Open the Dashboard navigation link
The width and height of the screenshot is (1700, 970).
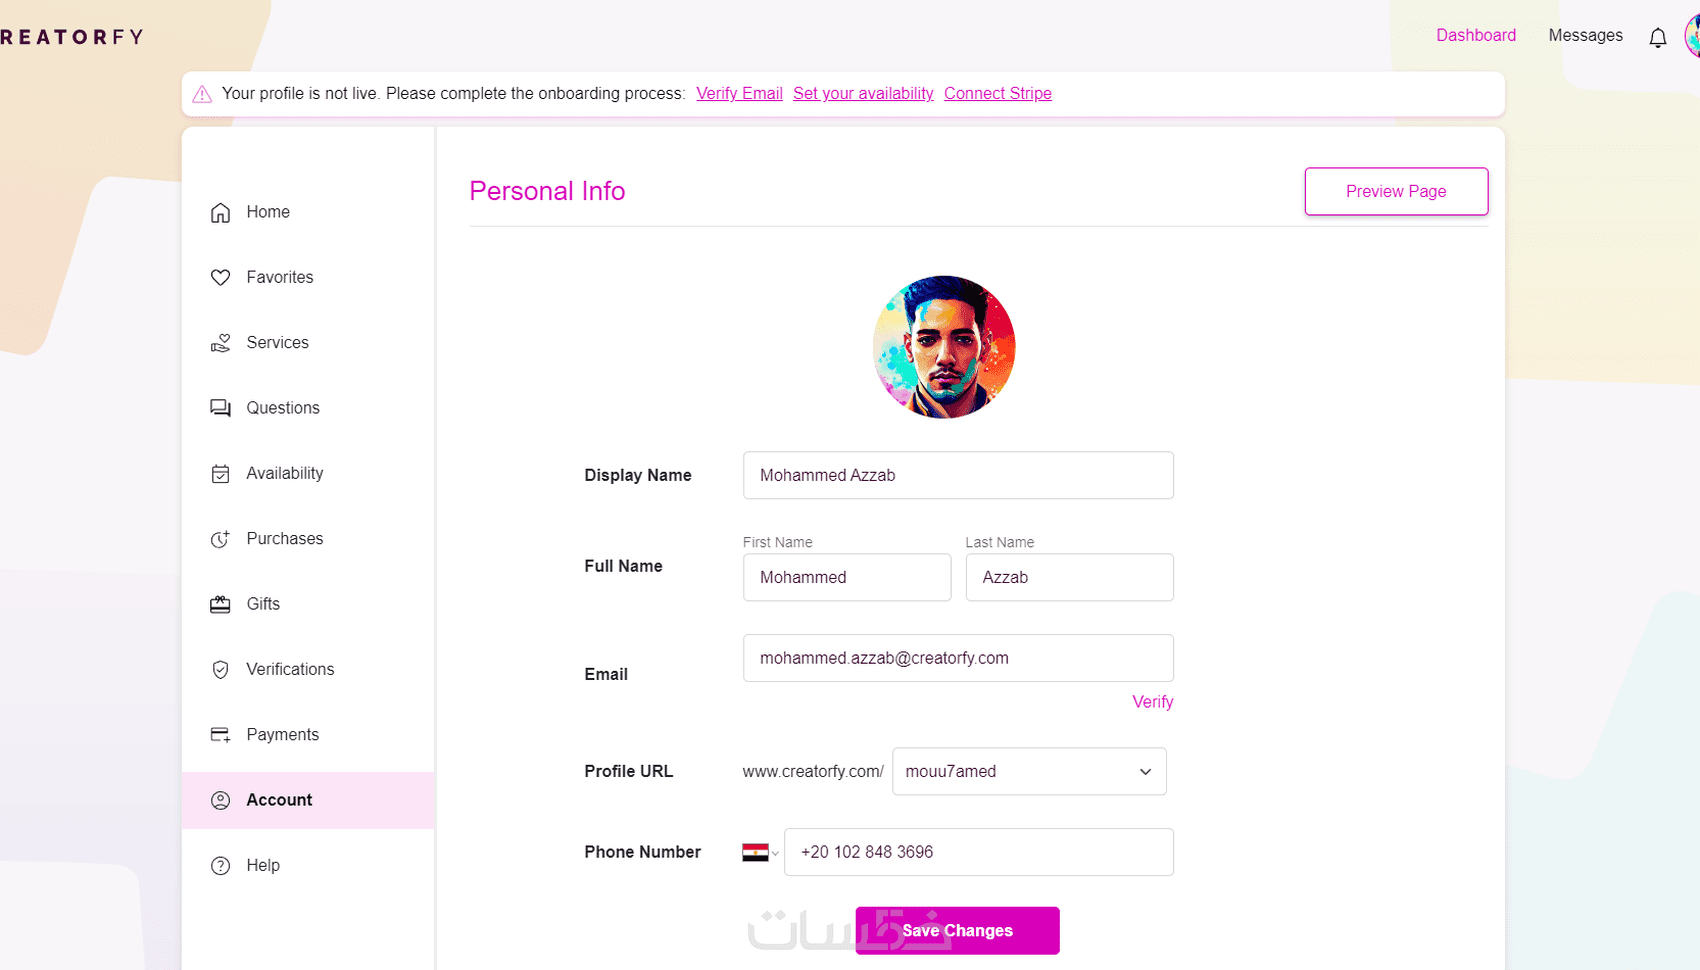pos(1475,36)
